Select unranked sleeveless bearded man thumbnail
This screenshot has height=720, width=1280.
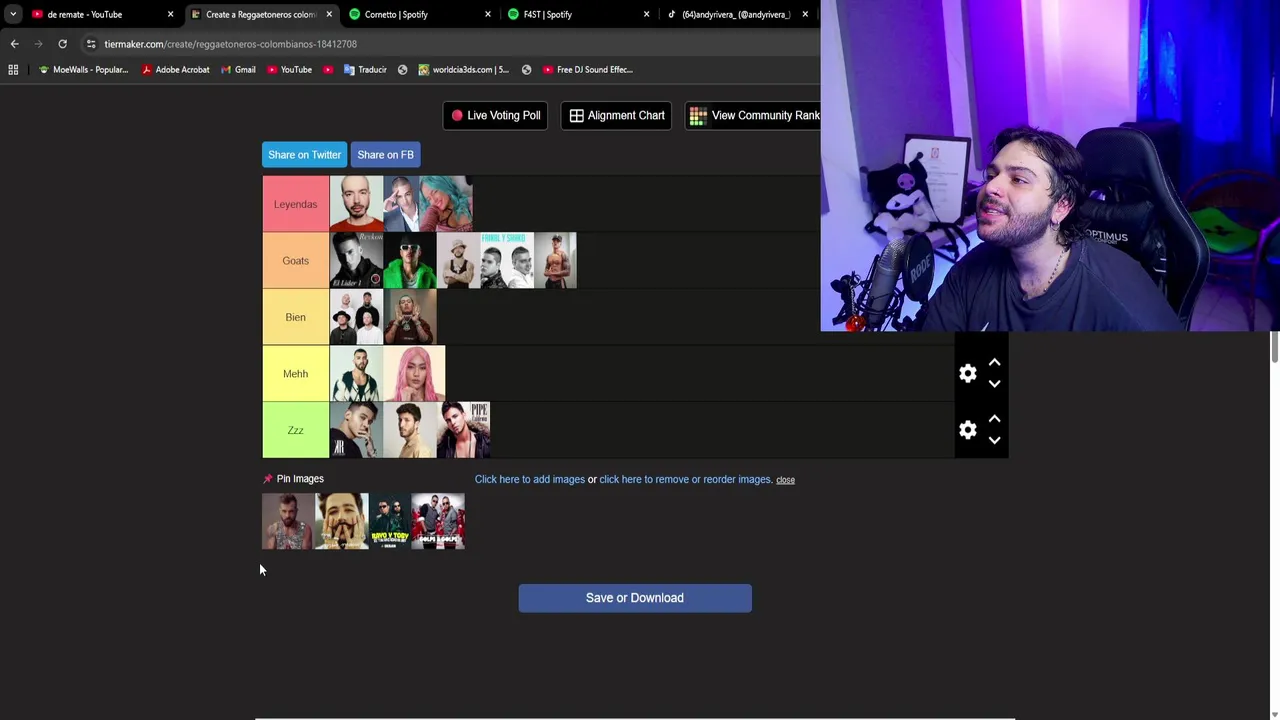(287, 521)
